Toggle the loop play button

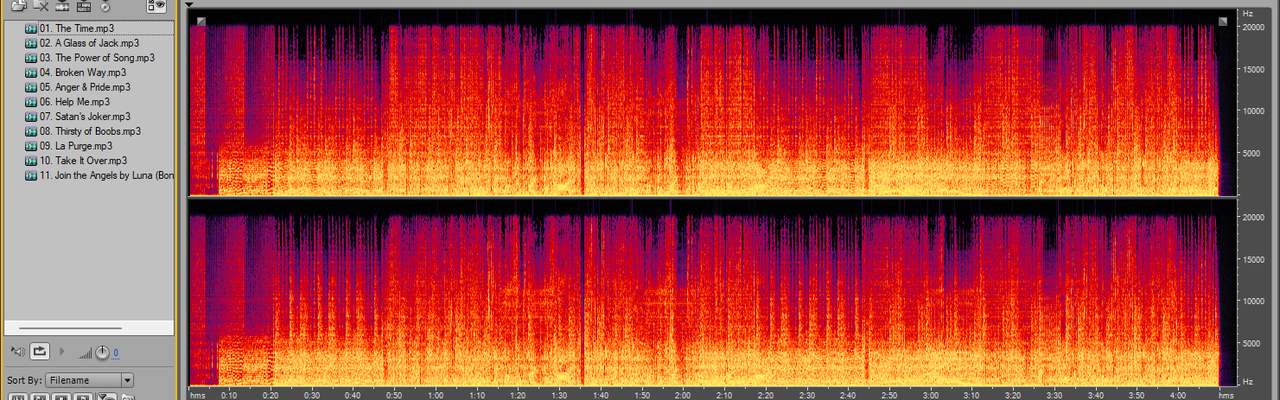(x=40, y=351)
